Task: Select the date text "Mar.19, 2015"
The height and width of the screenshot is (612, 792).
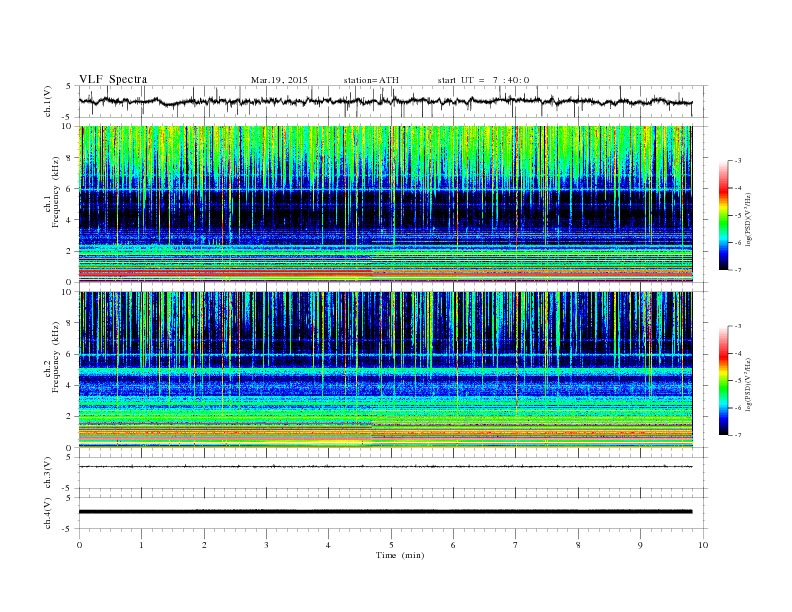Action: pyautogui.click(x=279, y=80)
